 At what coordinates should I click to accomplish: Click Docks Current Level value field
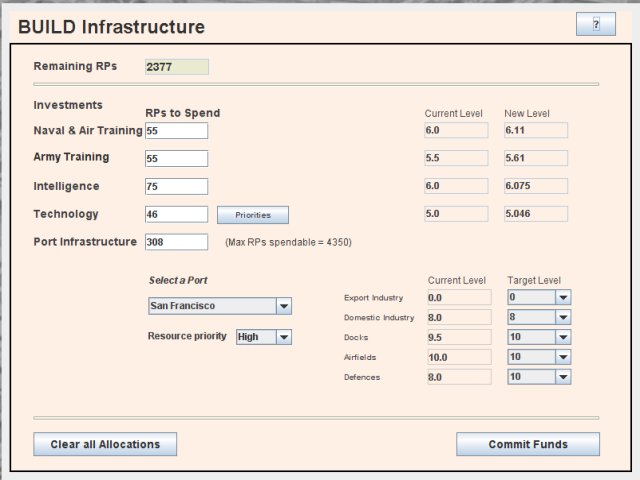pos(459,337)
